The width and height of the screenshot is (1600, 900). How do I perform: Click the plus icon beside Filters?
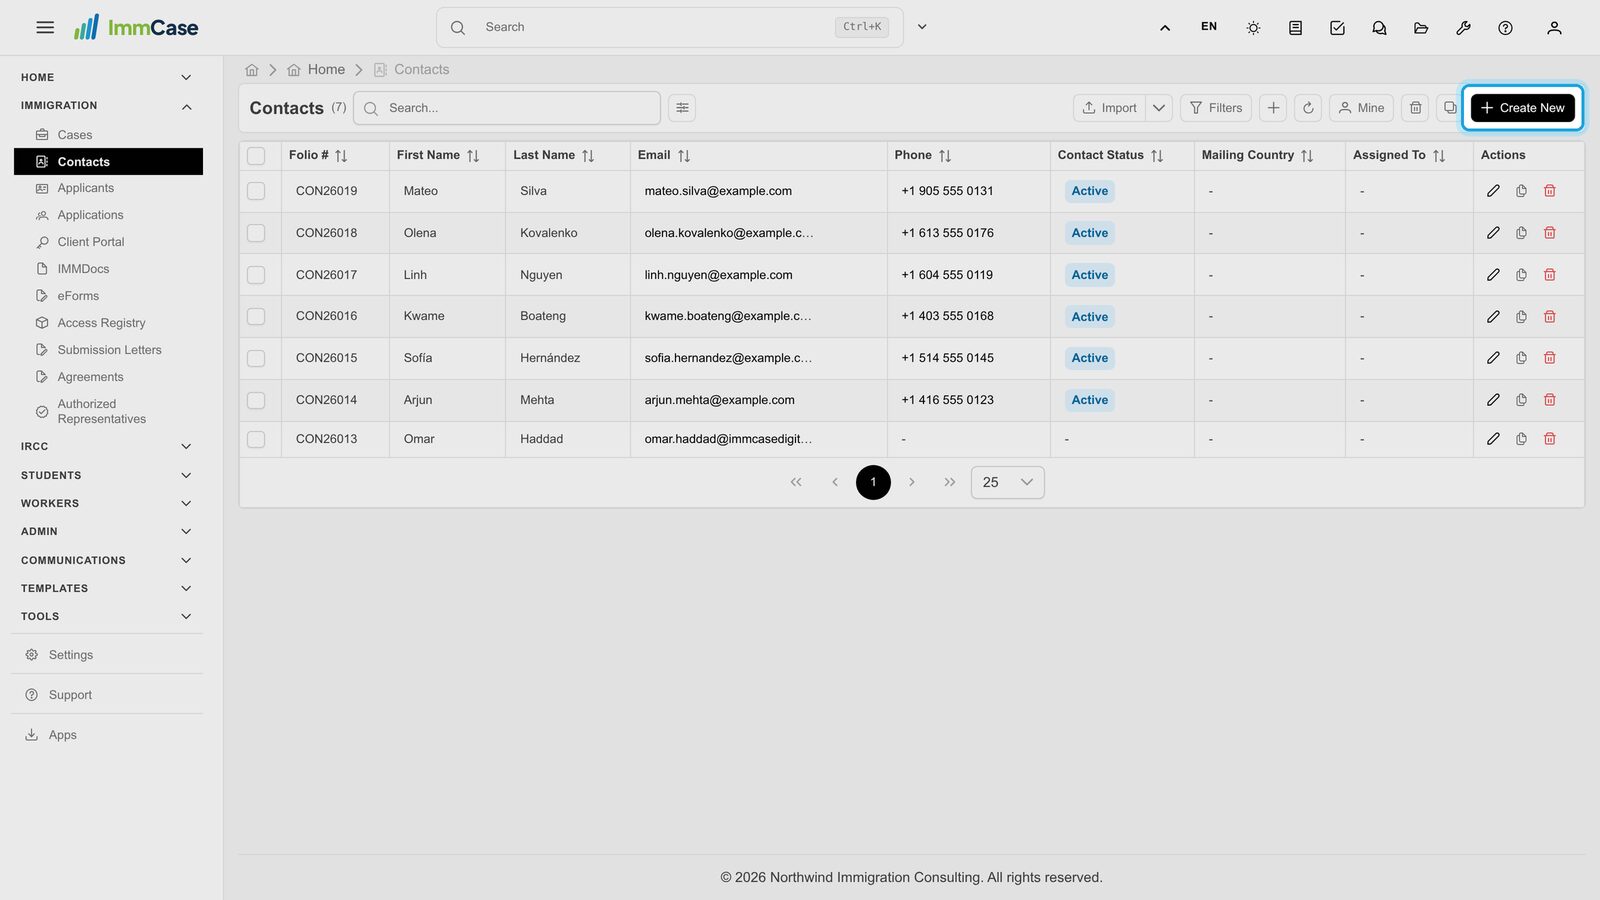[x=1273, y=108]
